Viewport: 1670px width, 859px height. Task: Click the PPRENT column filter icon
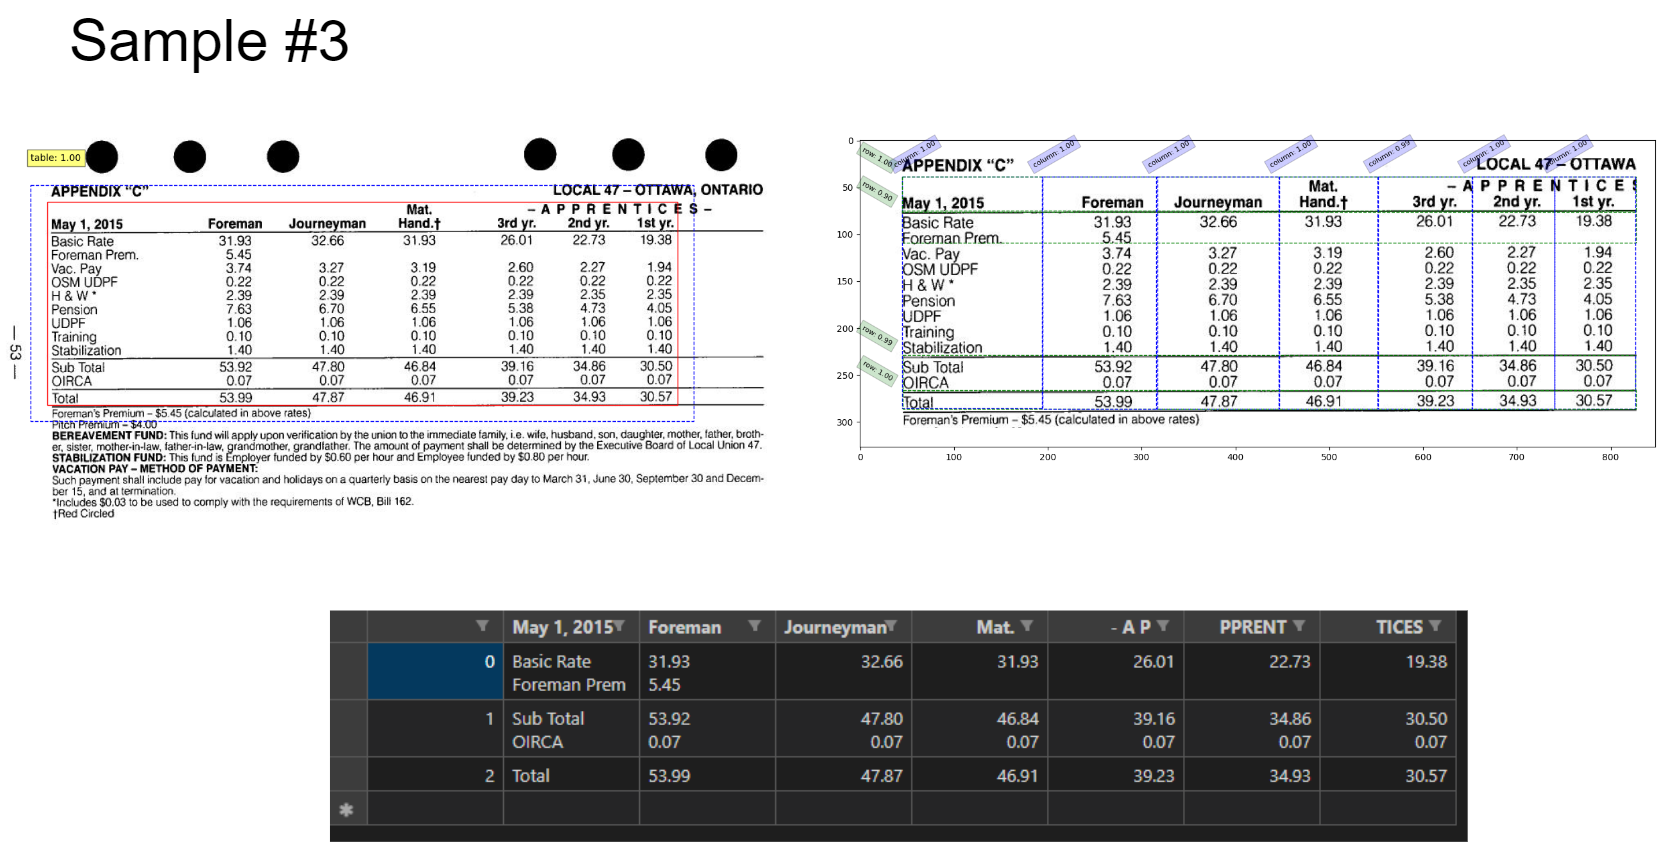pos(1299,626)
